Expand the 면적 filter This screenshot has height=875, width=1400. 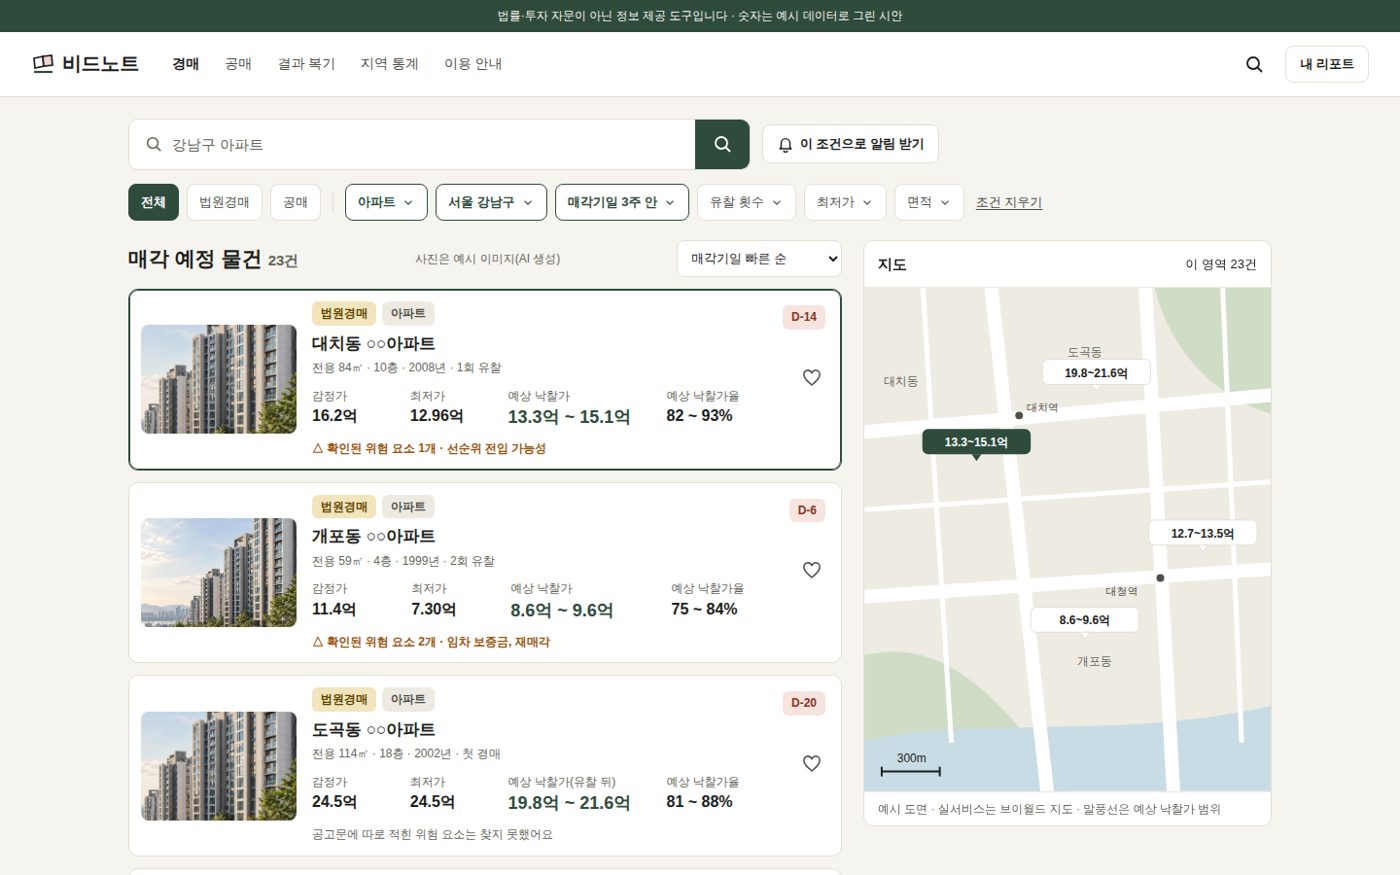coord(929,202)
